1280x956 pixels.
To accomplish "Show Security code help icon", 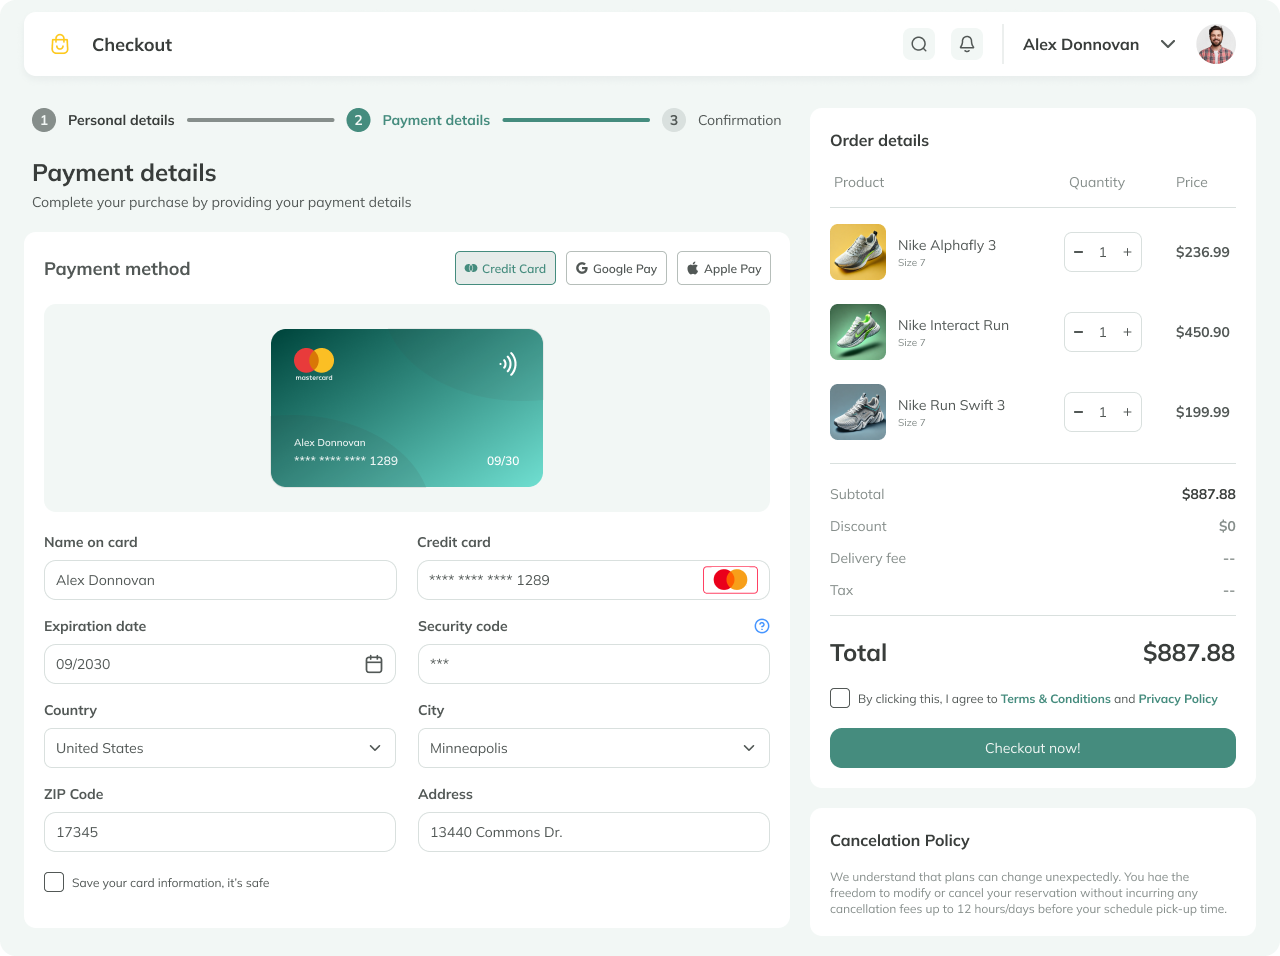I will 762,626.
